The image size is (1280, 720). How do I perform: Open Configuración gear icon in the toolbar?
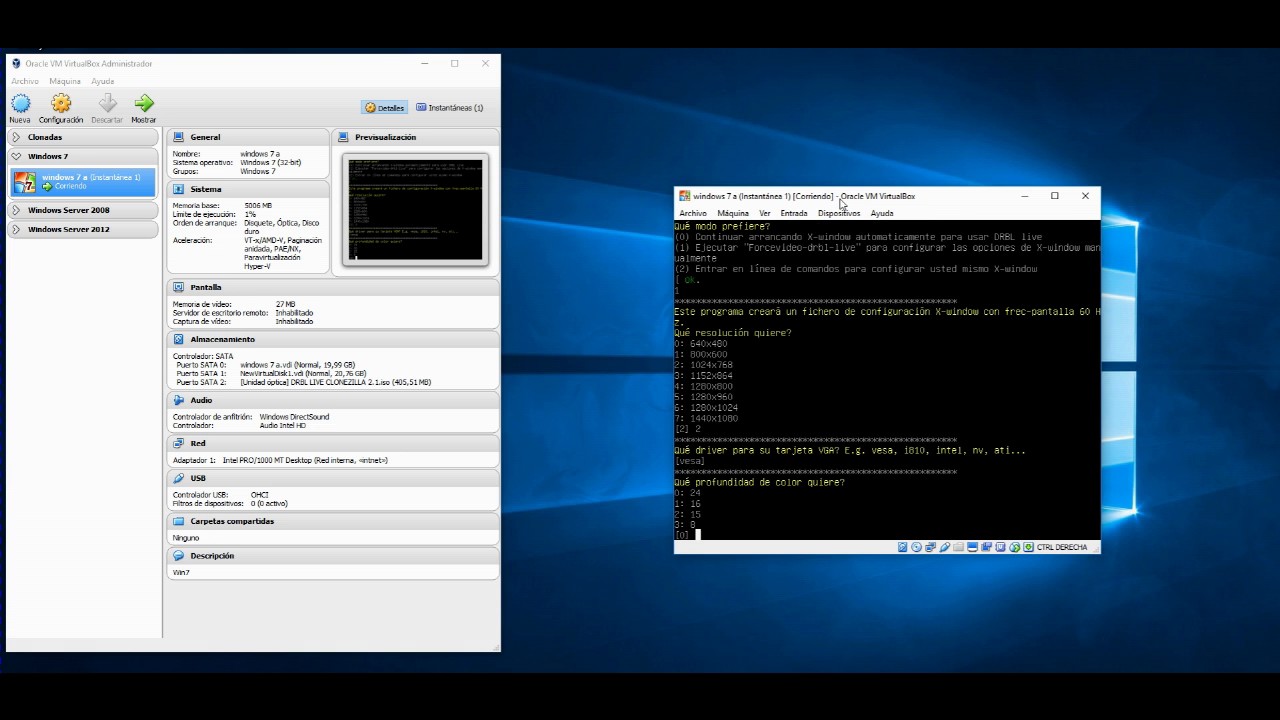61,103
